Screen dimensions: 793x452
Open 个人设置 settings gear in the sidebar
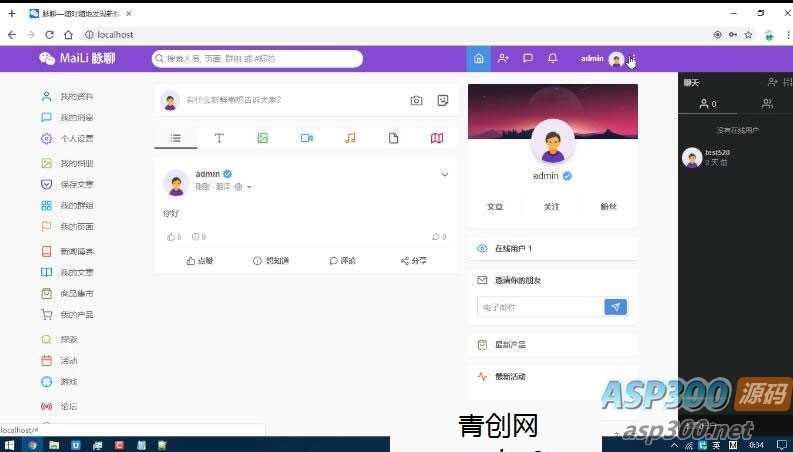67,138
